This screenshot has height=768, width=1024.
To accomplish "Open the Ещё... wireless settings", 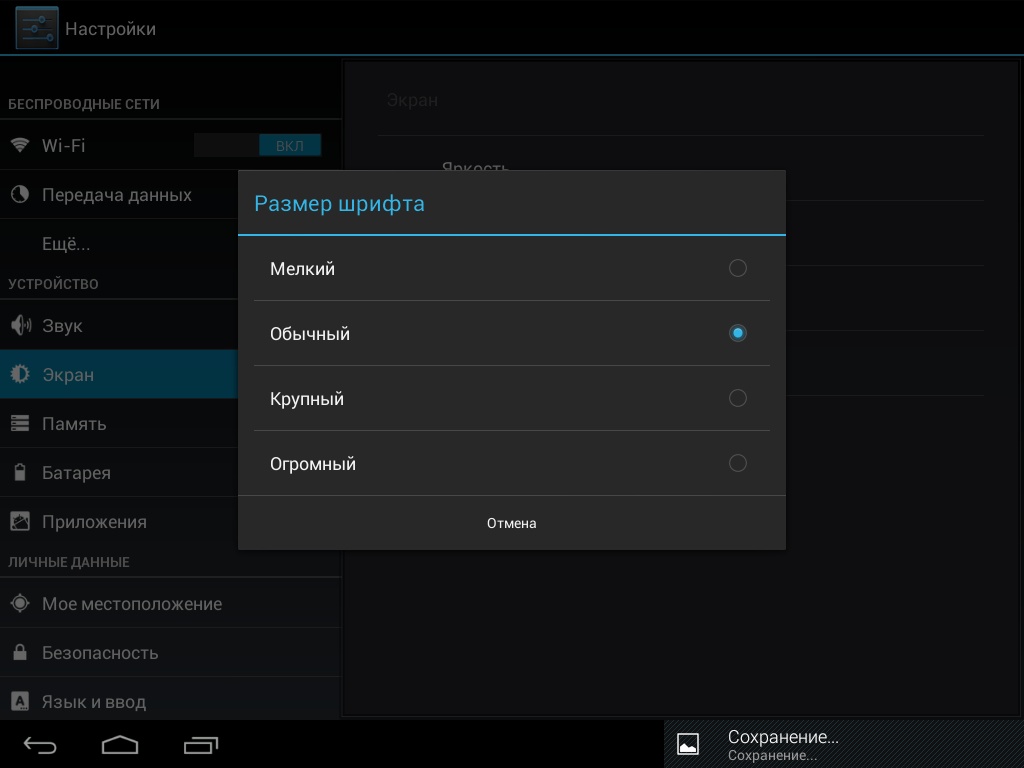I will click(x=67, y=244).
